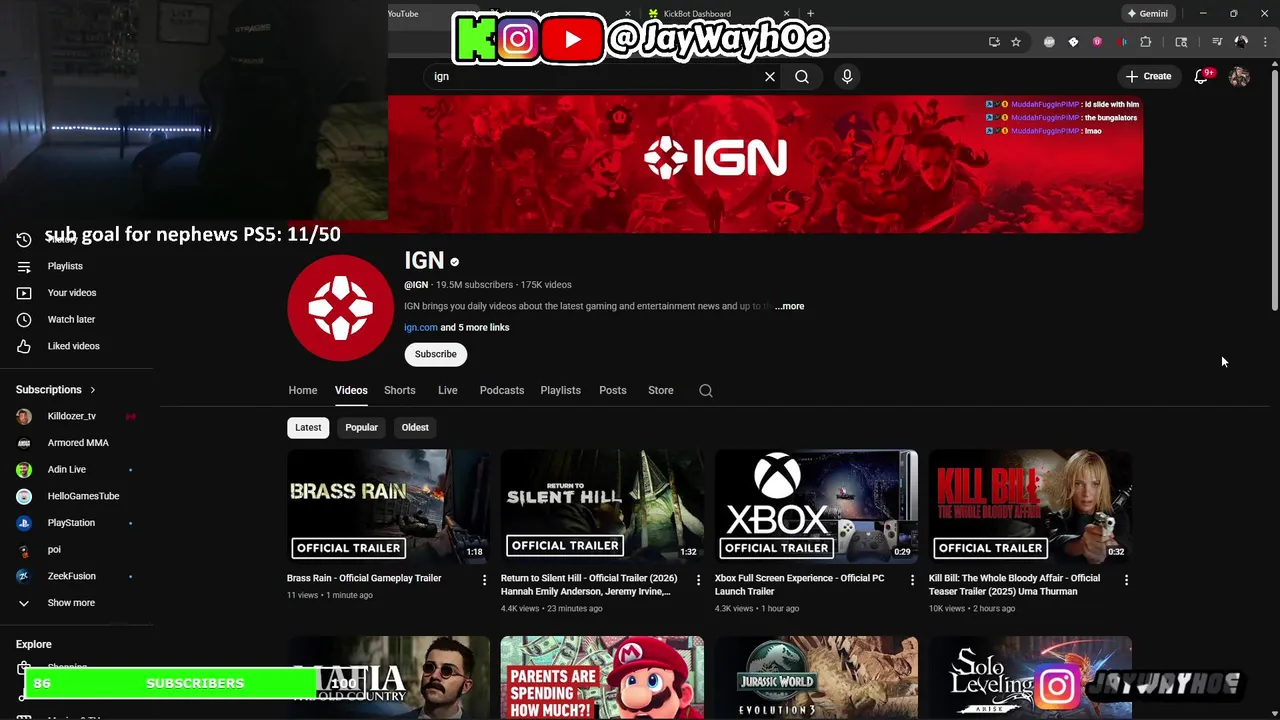Open the notifications bell
The height and width of the screenshot is (720, 1280).
pyautogui.click(x=1202, y=76)
